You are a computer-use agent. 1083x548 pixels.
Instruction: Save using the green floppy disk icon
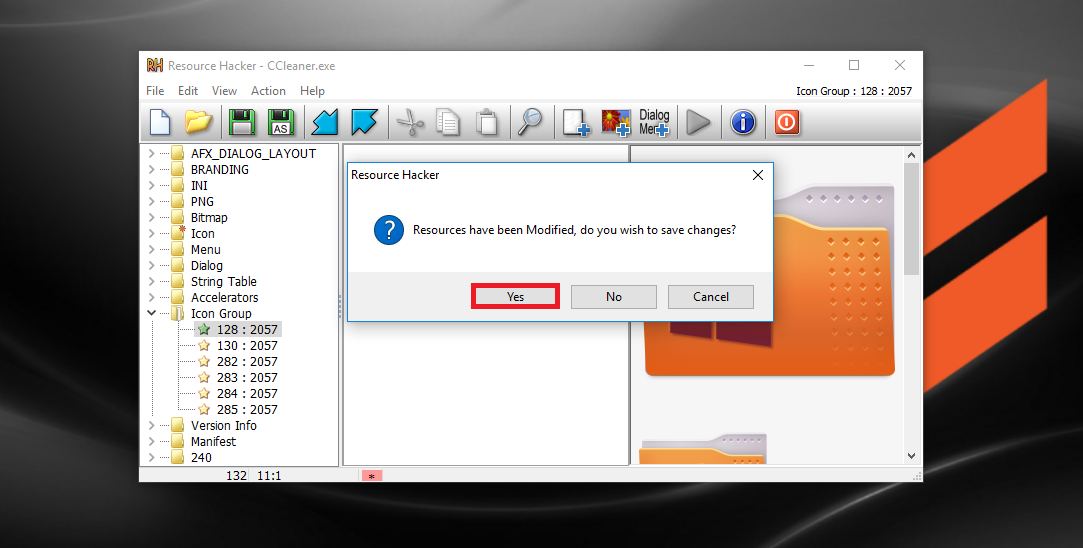point(242,122)
